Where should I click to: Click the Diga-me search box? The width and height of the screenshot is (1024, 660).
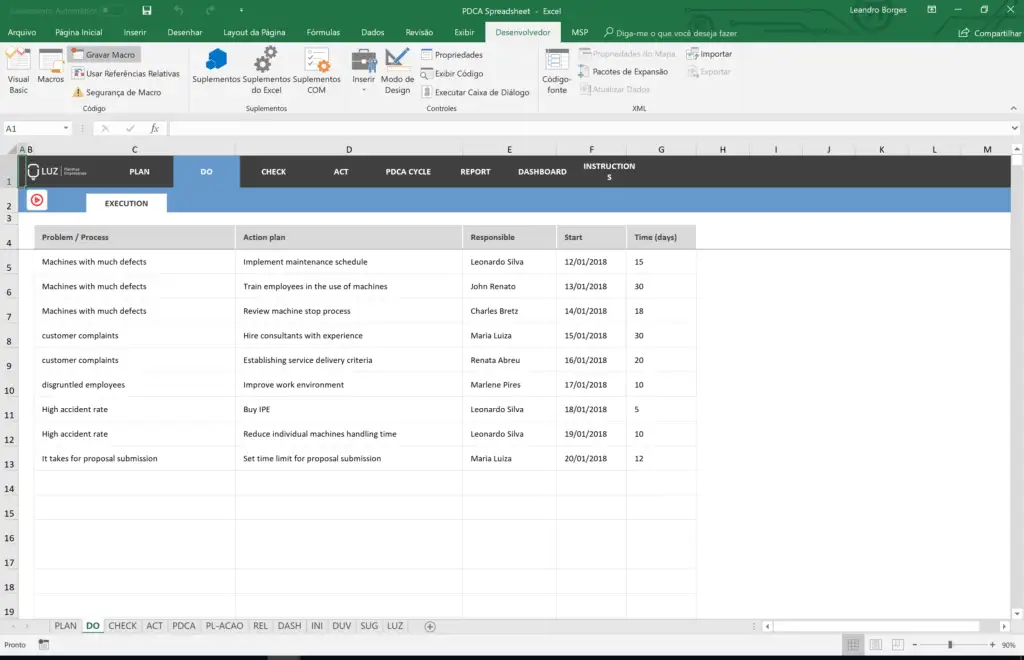(670, 33)
